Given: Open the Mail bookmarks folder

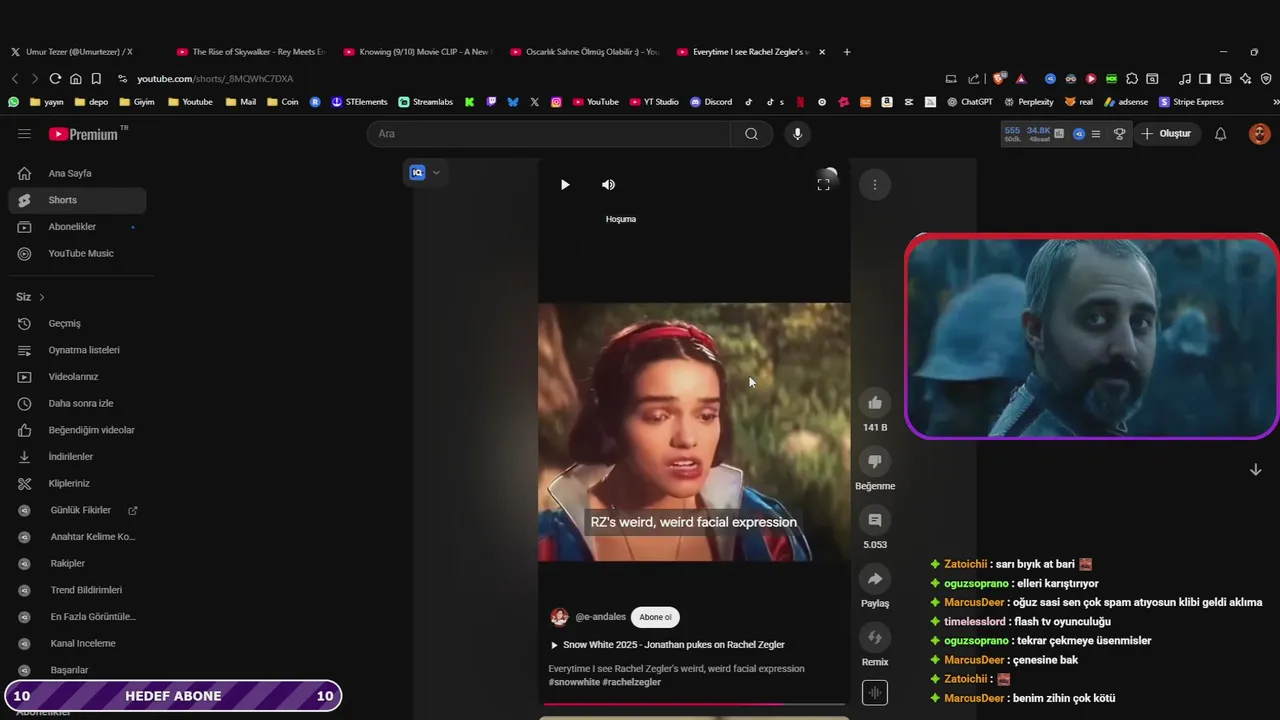Looking at the screenshot, I should point(241,102).
